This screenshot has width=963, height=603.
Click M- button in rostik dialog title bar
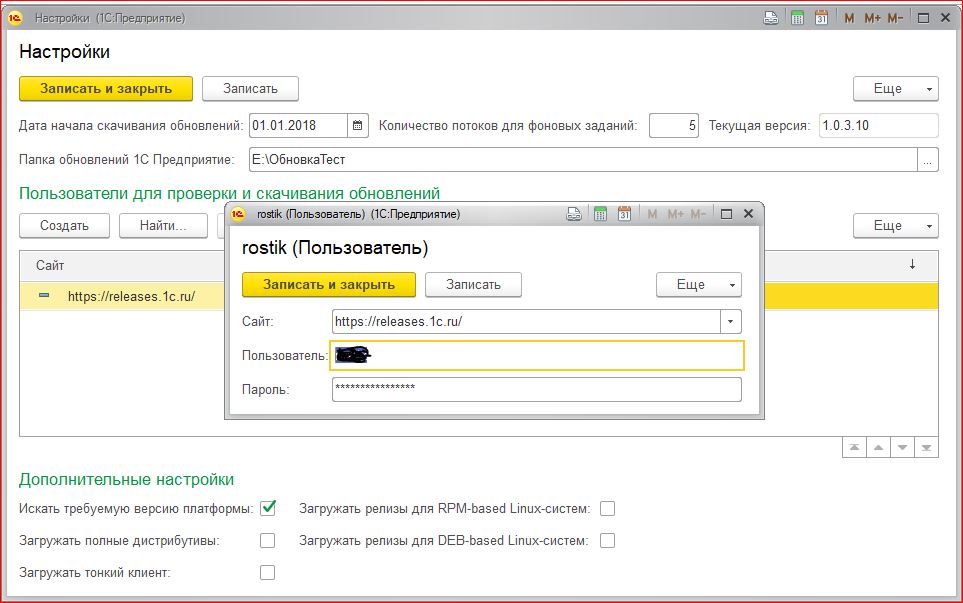tap(698, 214)
